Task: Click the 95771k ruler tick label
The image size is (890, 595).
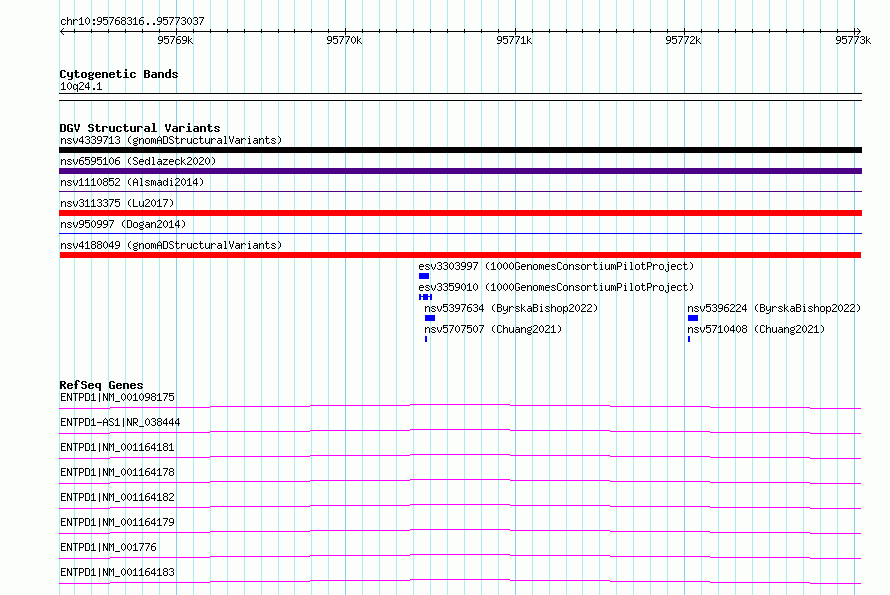Action: click(514, 40)
